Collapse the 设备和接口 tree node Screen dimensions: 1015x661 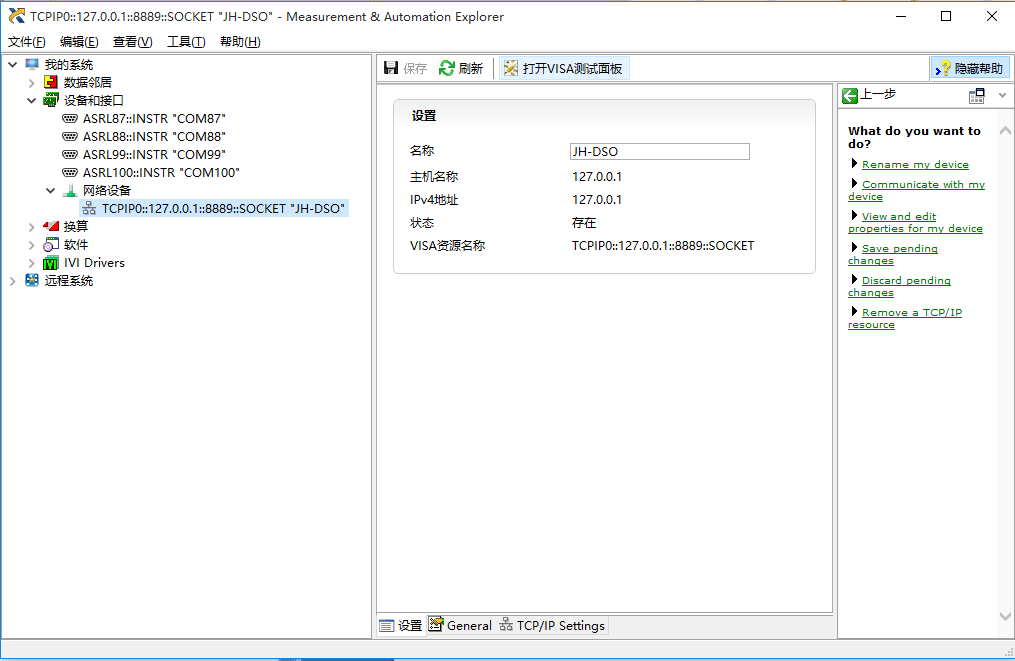click(x=31, y=100)
